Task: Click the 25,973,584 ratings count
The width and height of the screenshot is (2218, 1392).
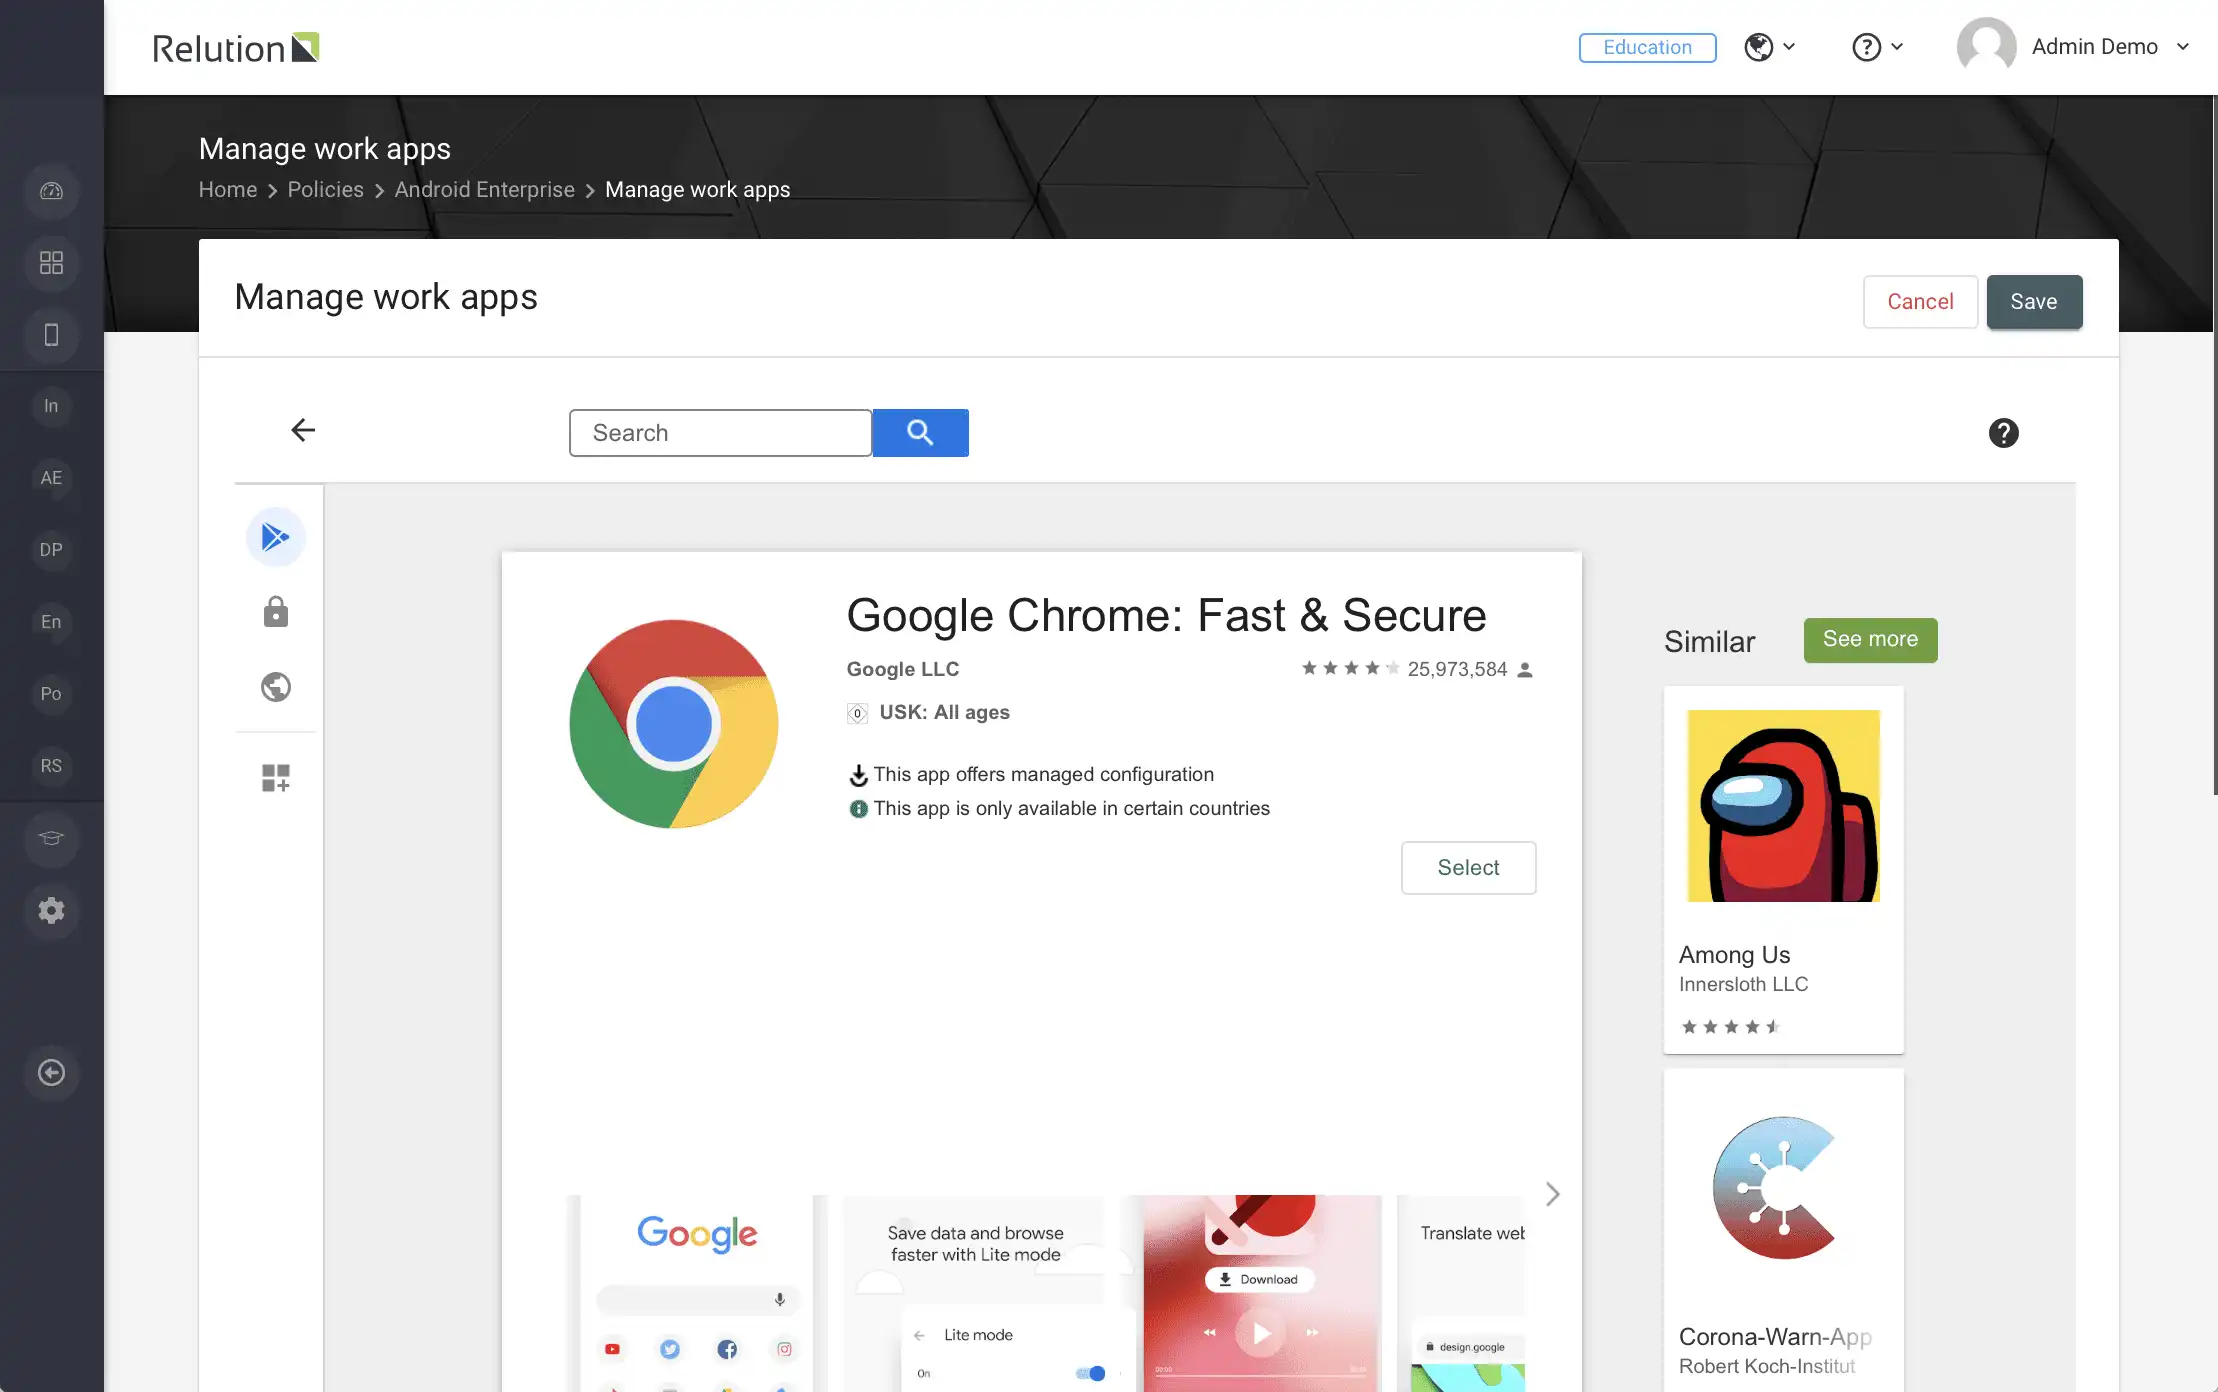Action: (1457, 669)
